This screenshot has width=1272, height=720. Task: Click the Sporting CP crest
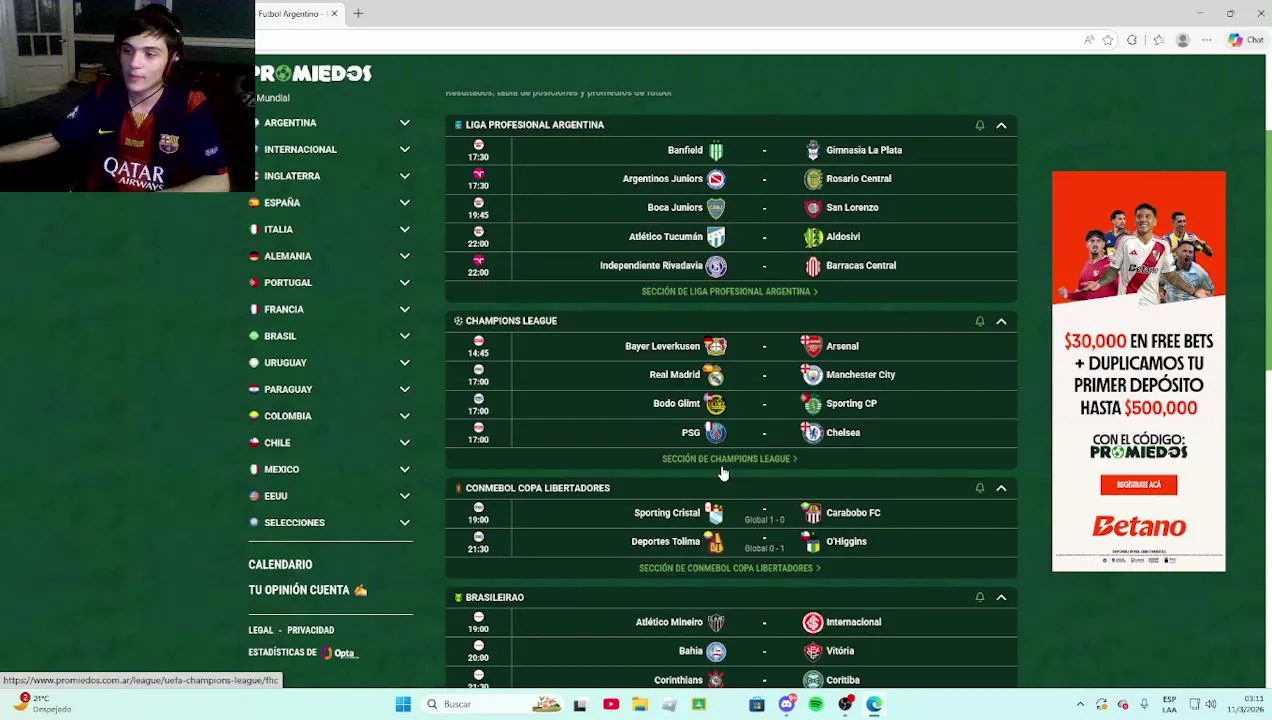pos(813,404)
